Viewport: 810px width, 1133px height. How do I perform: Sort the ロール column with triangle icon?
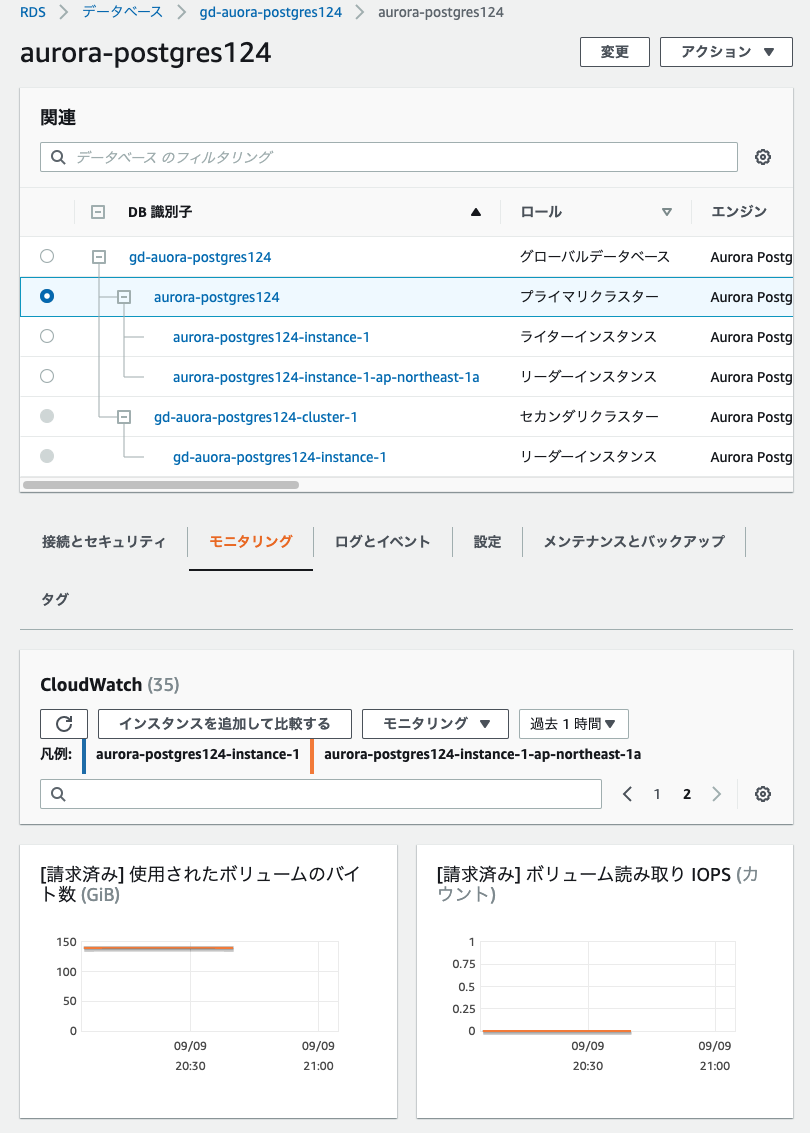(666, 212)
